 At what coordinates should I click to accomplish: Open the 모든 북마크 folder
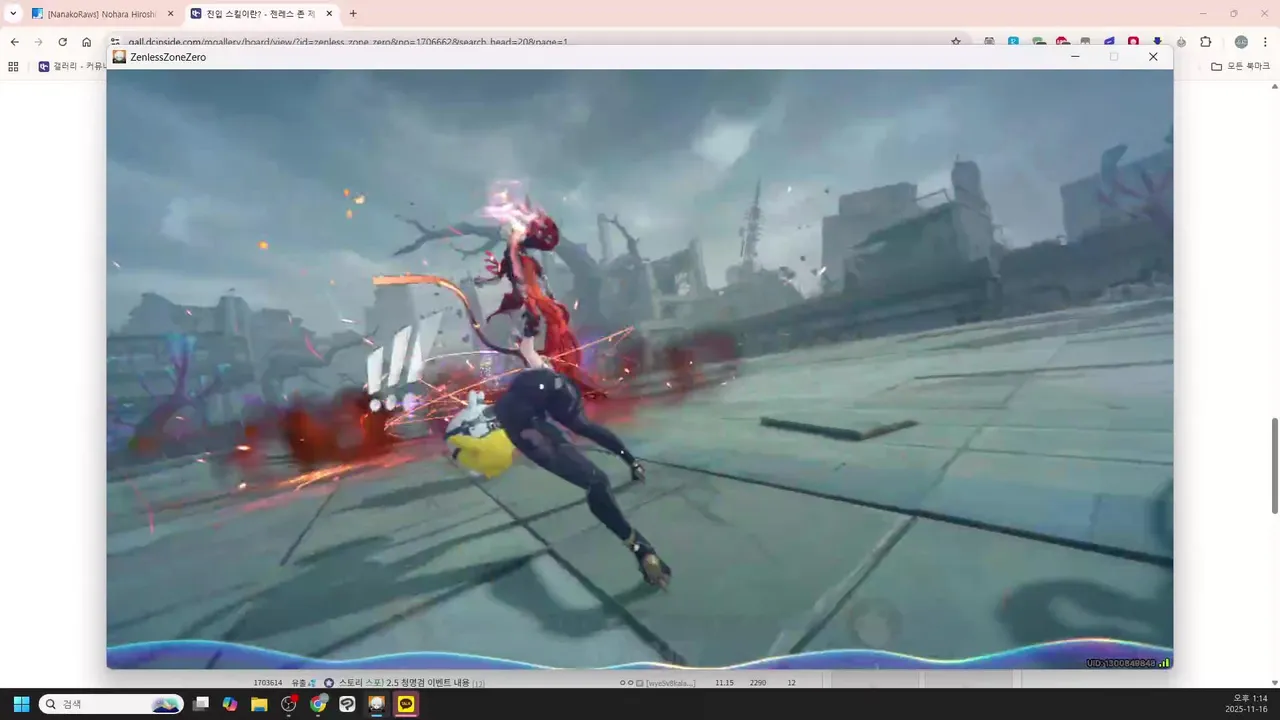[x=1240, y=66]
